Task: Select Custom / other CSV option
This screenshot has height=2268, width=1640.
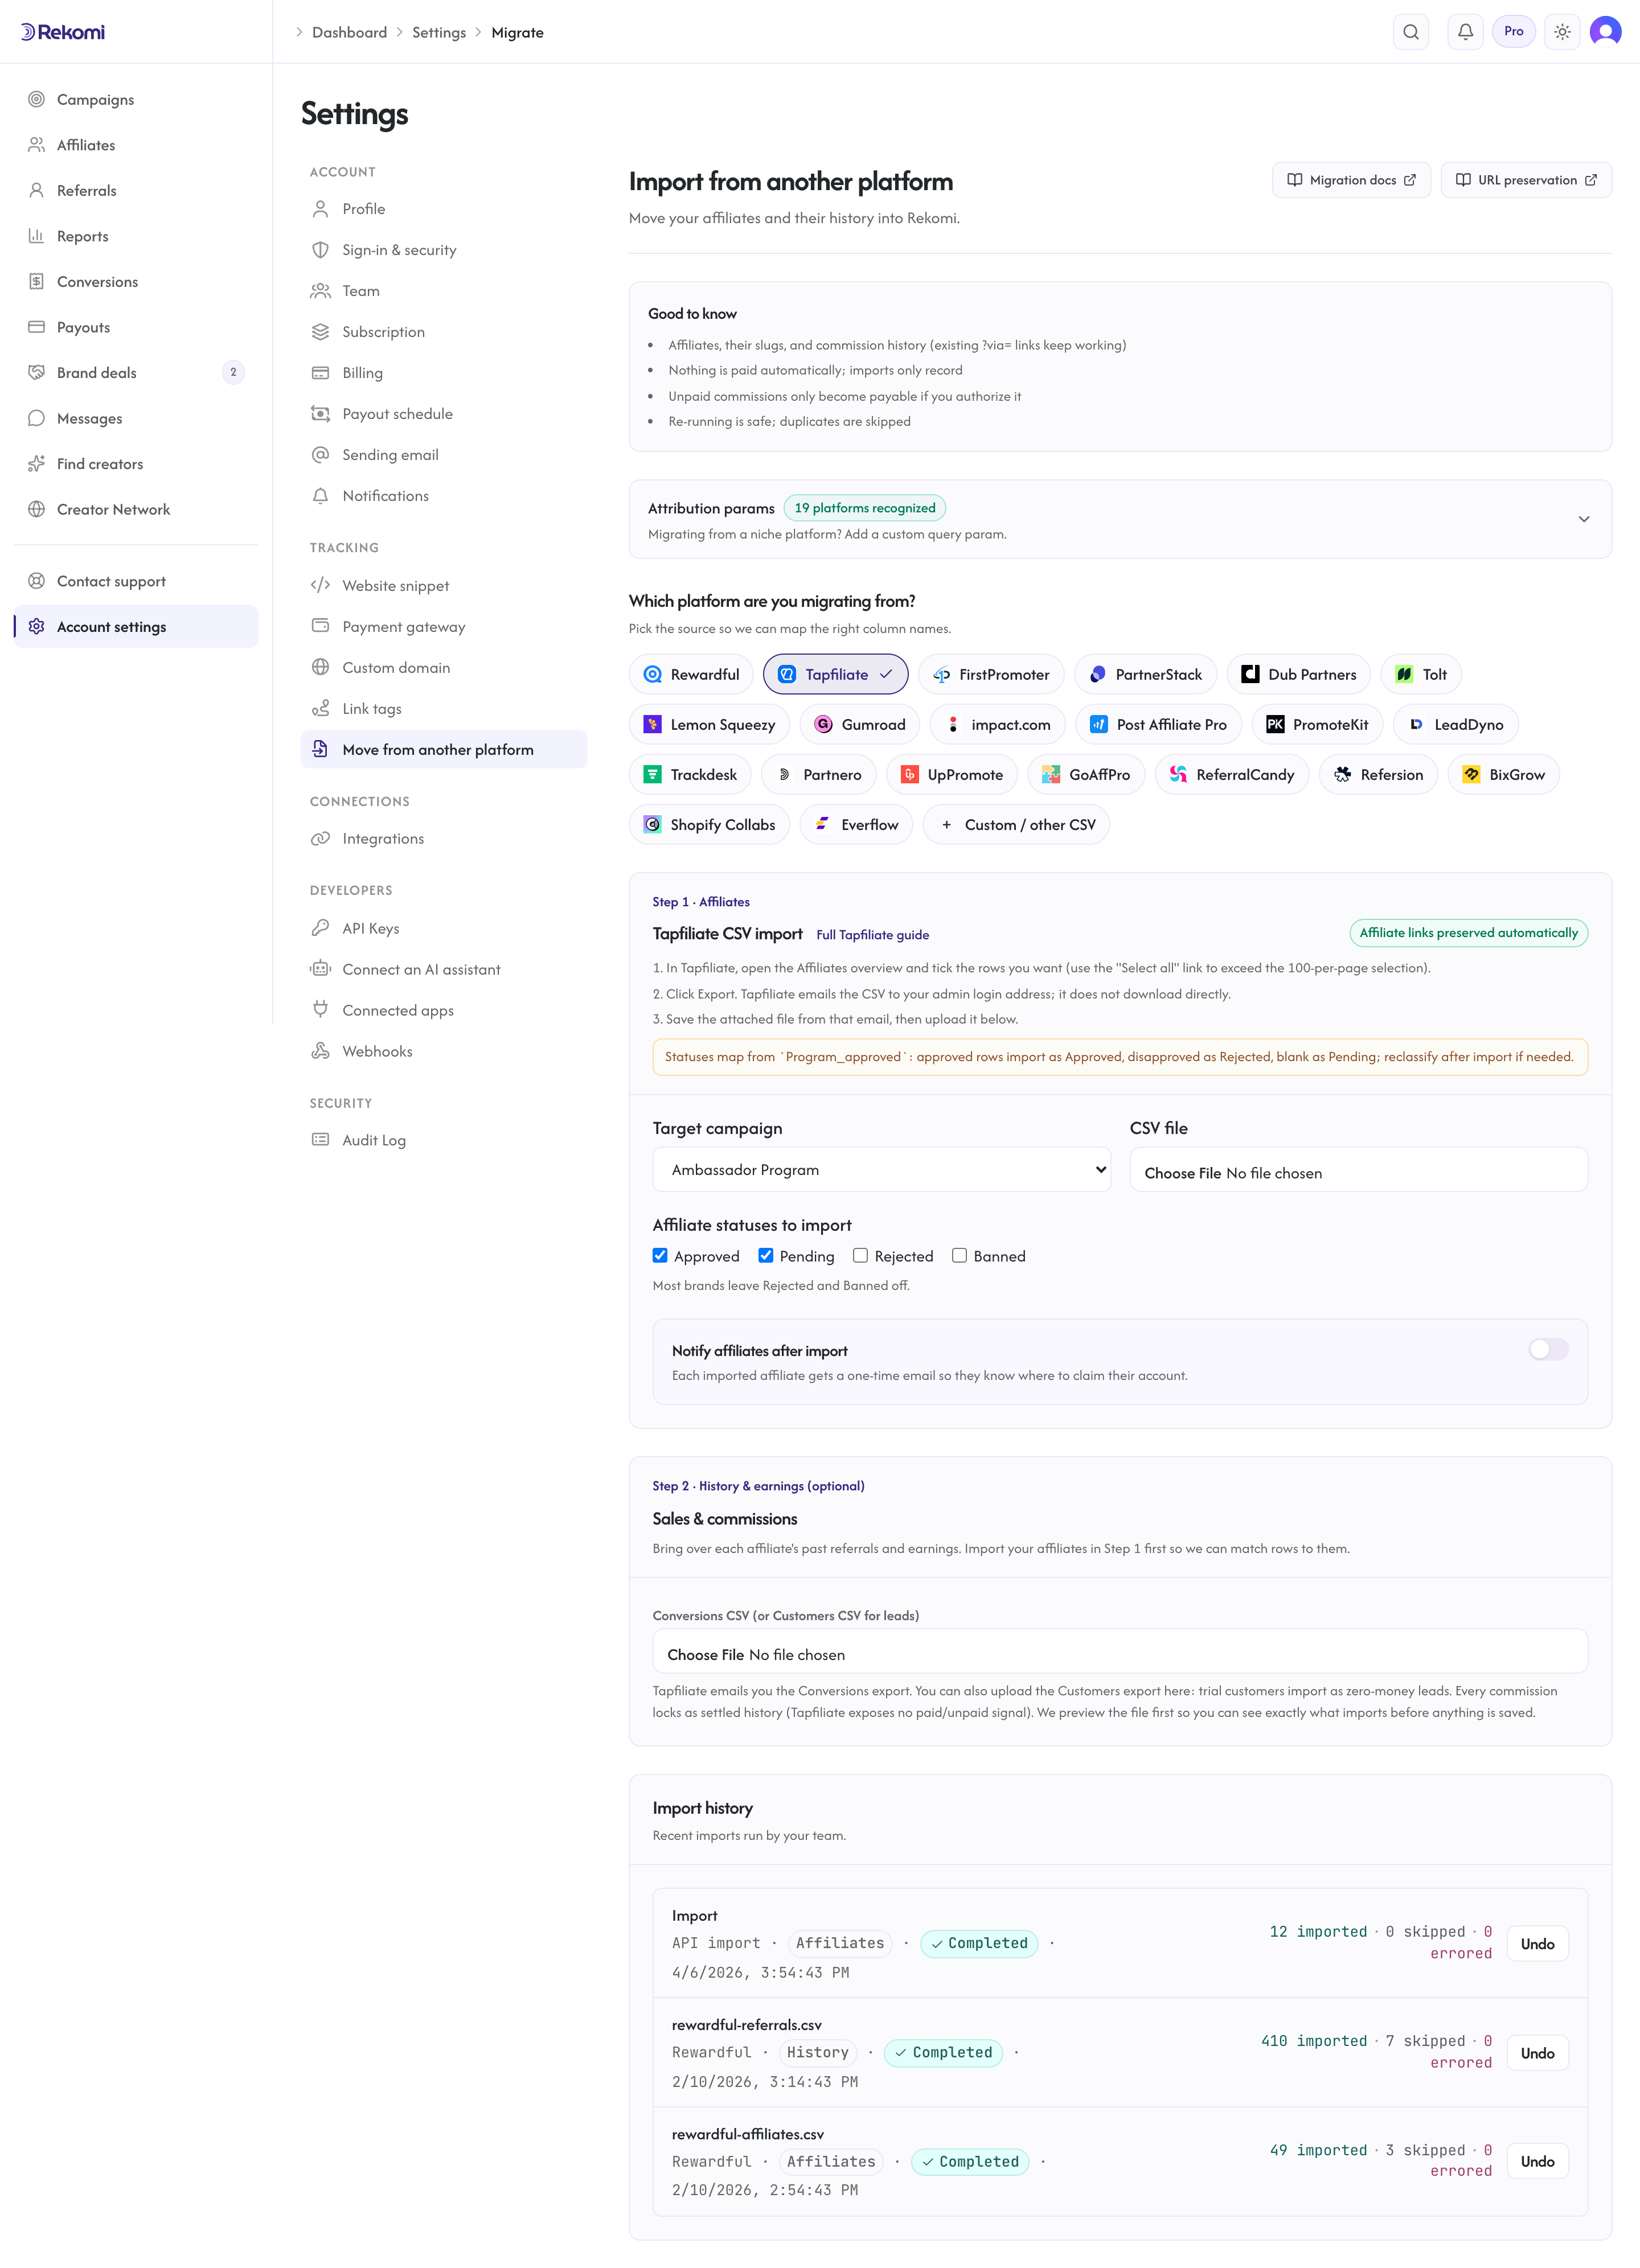Action: click(1016, 824)
